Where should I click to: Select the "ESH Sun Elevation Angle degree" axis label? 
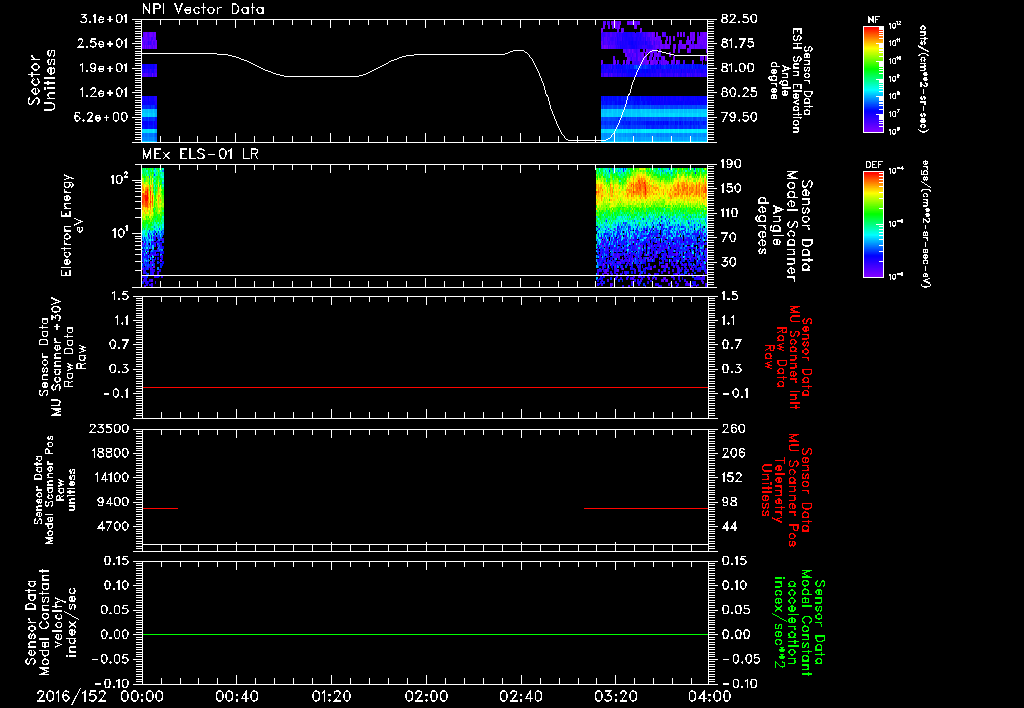pyautogui.click(x=790, y=80)
